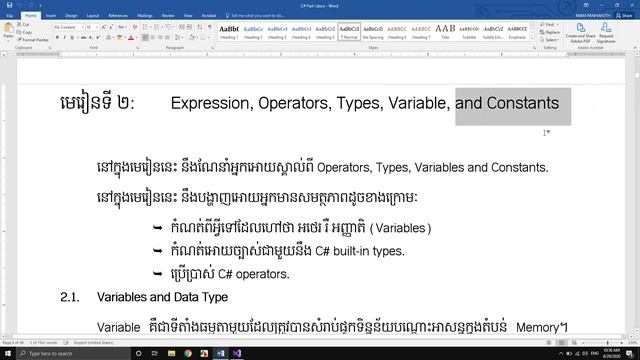Screen dimensions: 640x360
Task: Cut the selected text
Action: [24, 25]
